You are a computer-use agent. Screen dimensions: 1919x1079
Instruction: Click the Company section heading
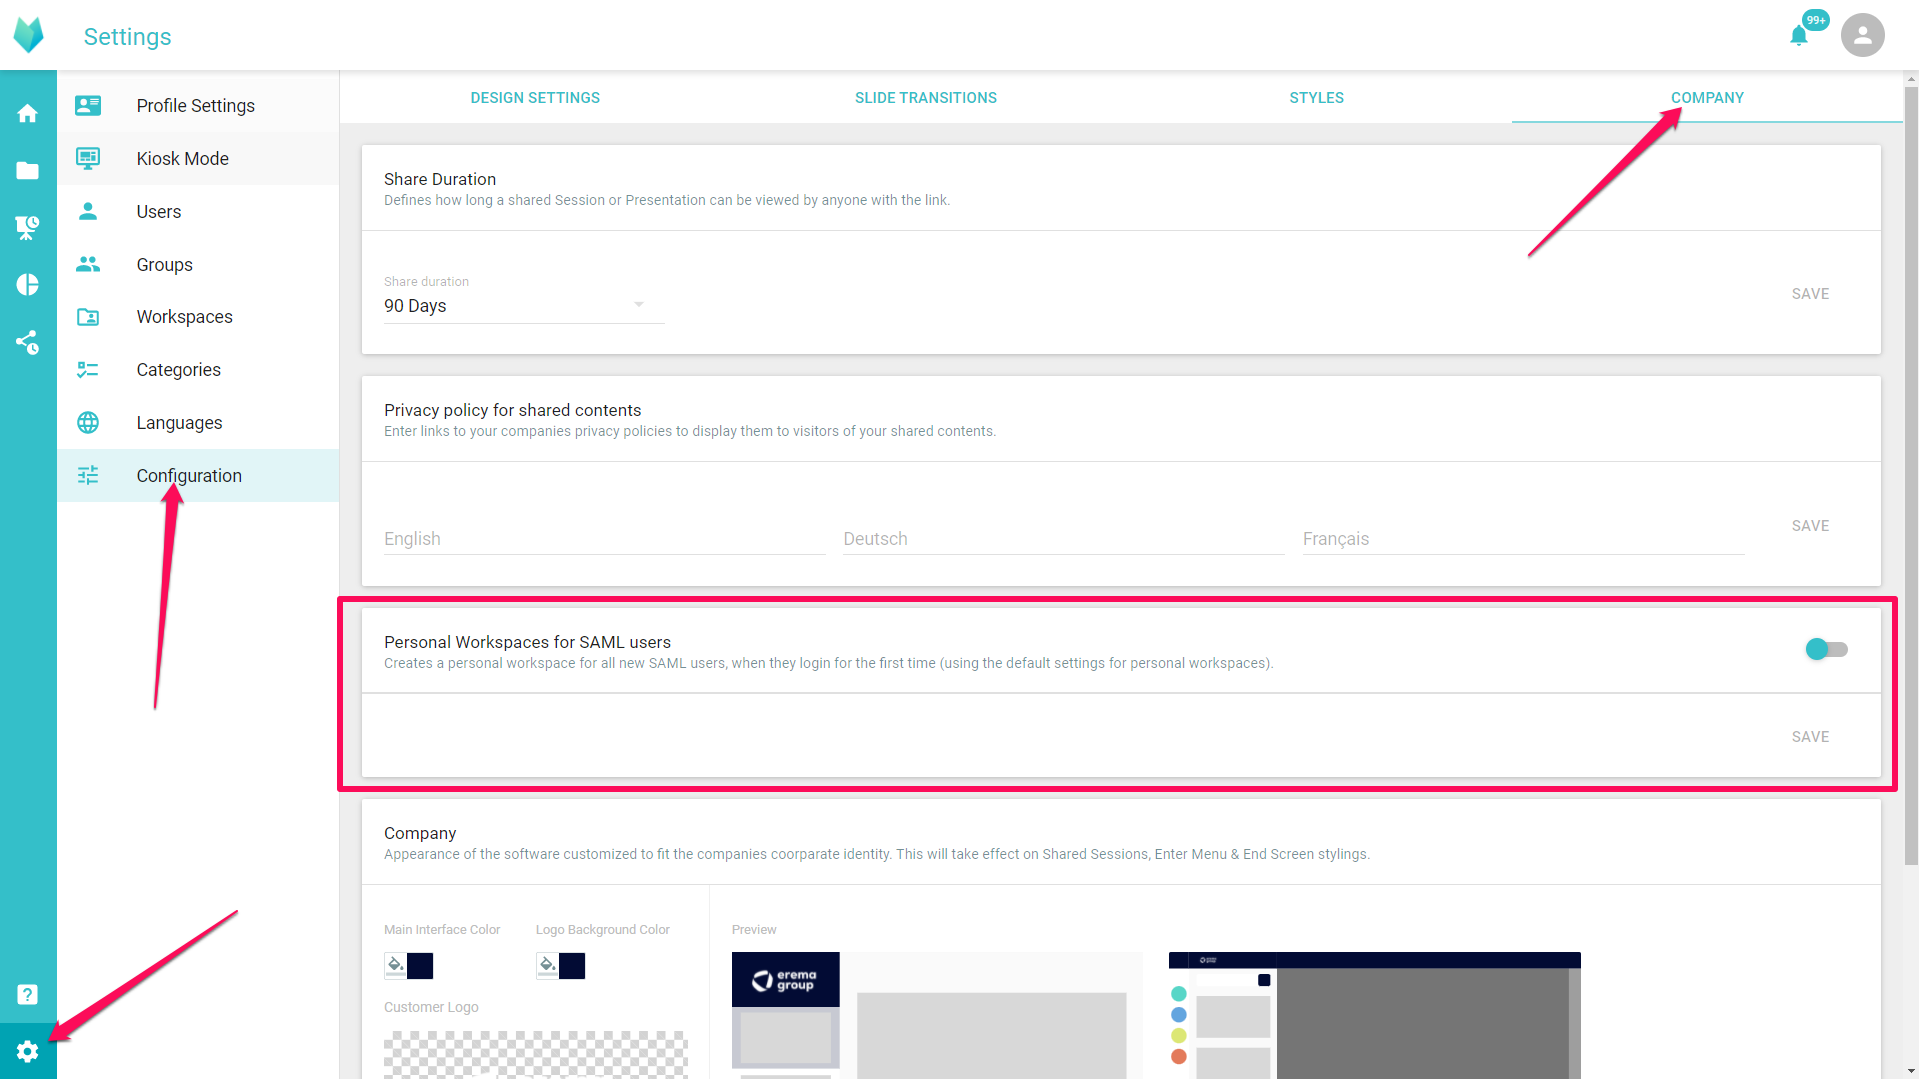click(x=420, y=833)
